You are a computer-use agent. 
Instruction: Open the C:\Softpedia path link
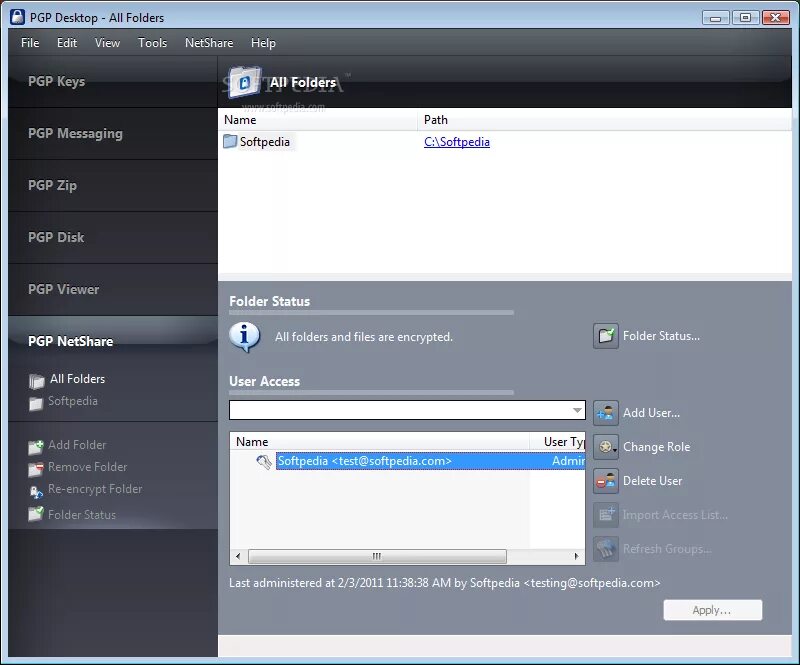(457, 142)
